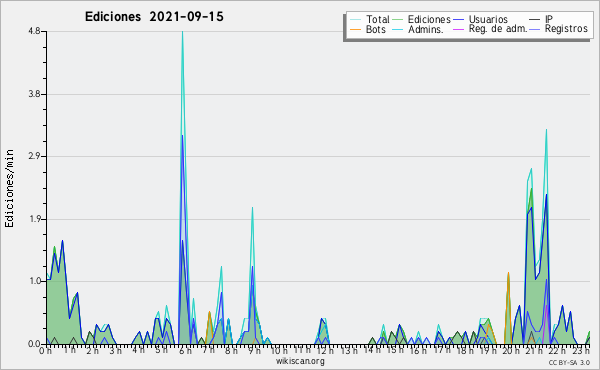Viewport: 600px width, 370px height.
Task: Click the turquoise peak tip near 9 h
Action: pyautogui.click(x=253, y=209)
